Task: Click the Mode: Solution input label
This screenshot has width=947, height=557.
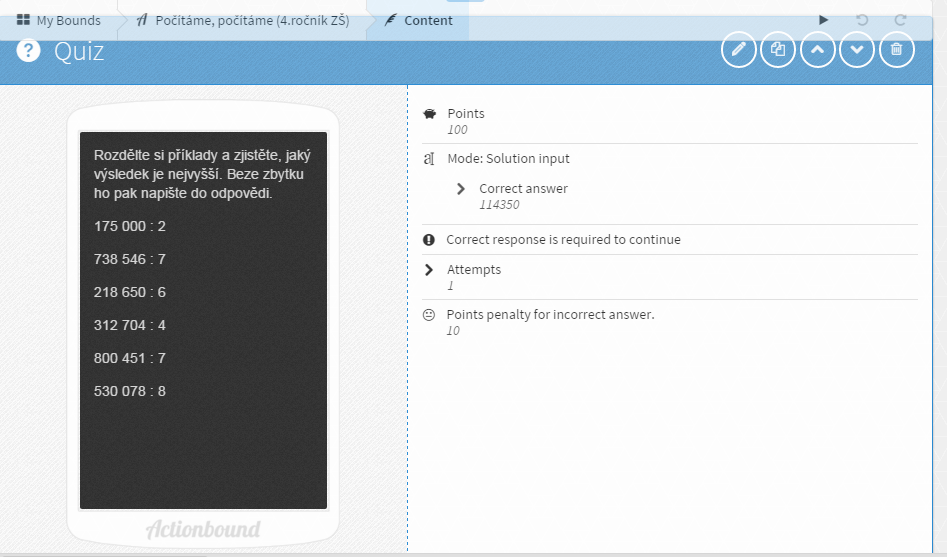Action: coord(509,158)
